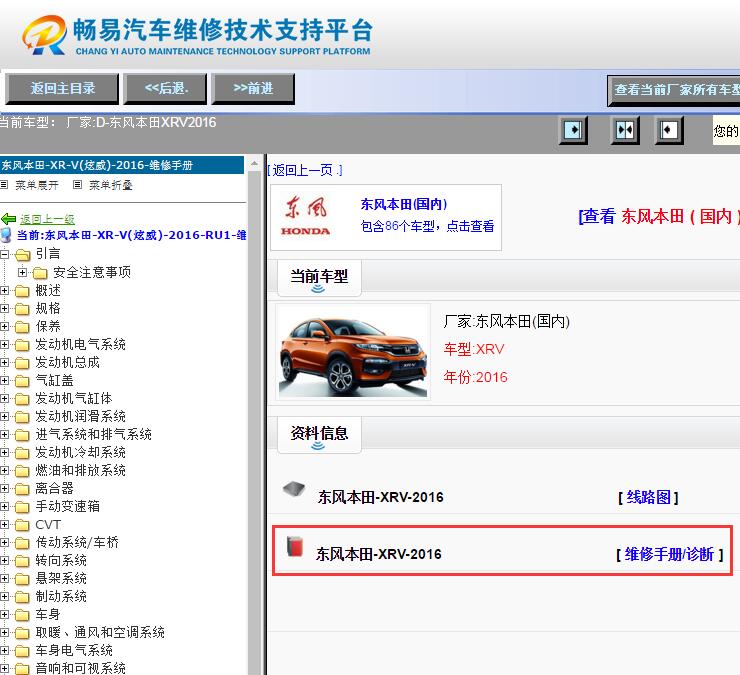Click the 气缸盖 folder icon
The image size is (740, 675).
[22, 381]
